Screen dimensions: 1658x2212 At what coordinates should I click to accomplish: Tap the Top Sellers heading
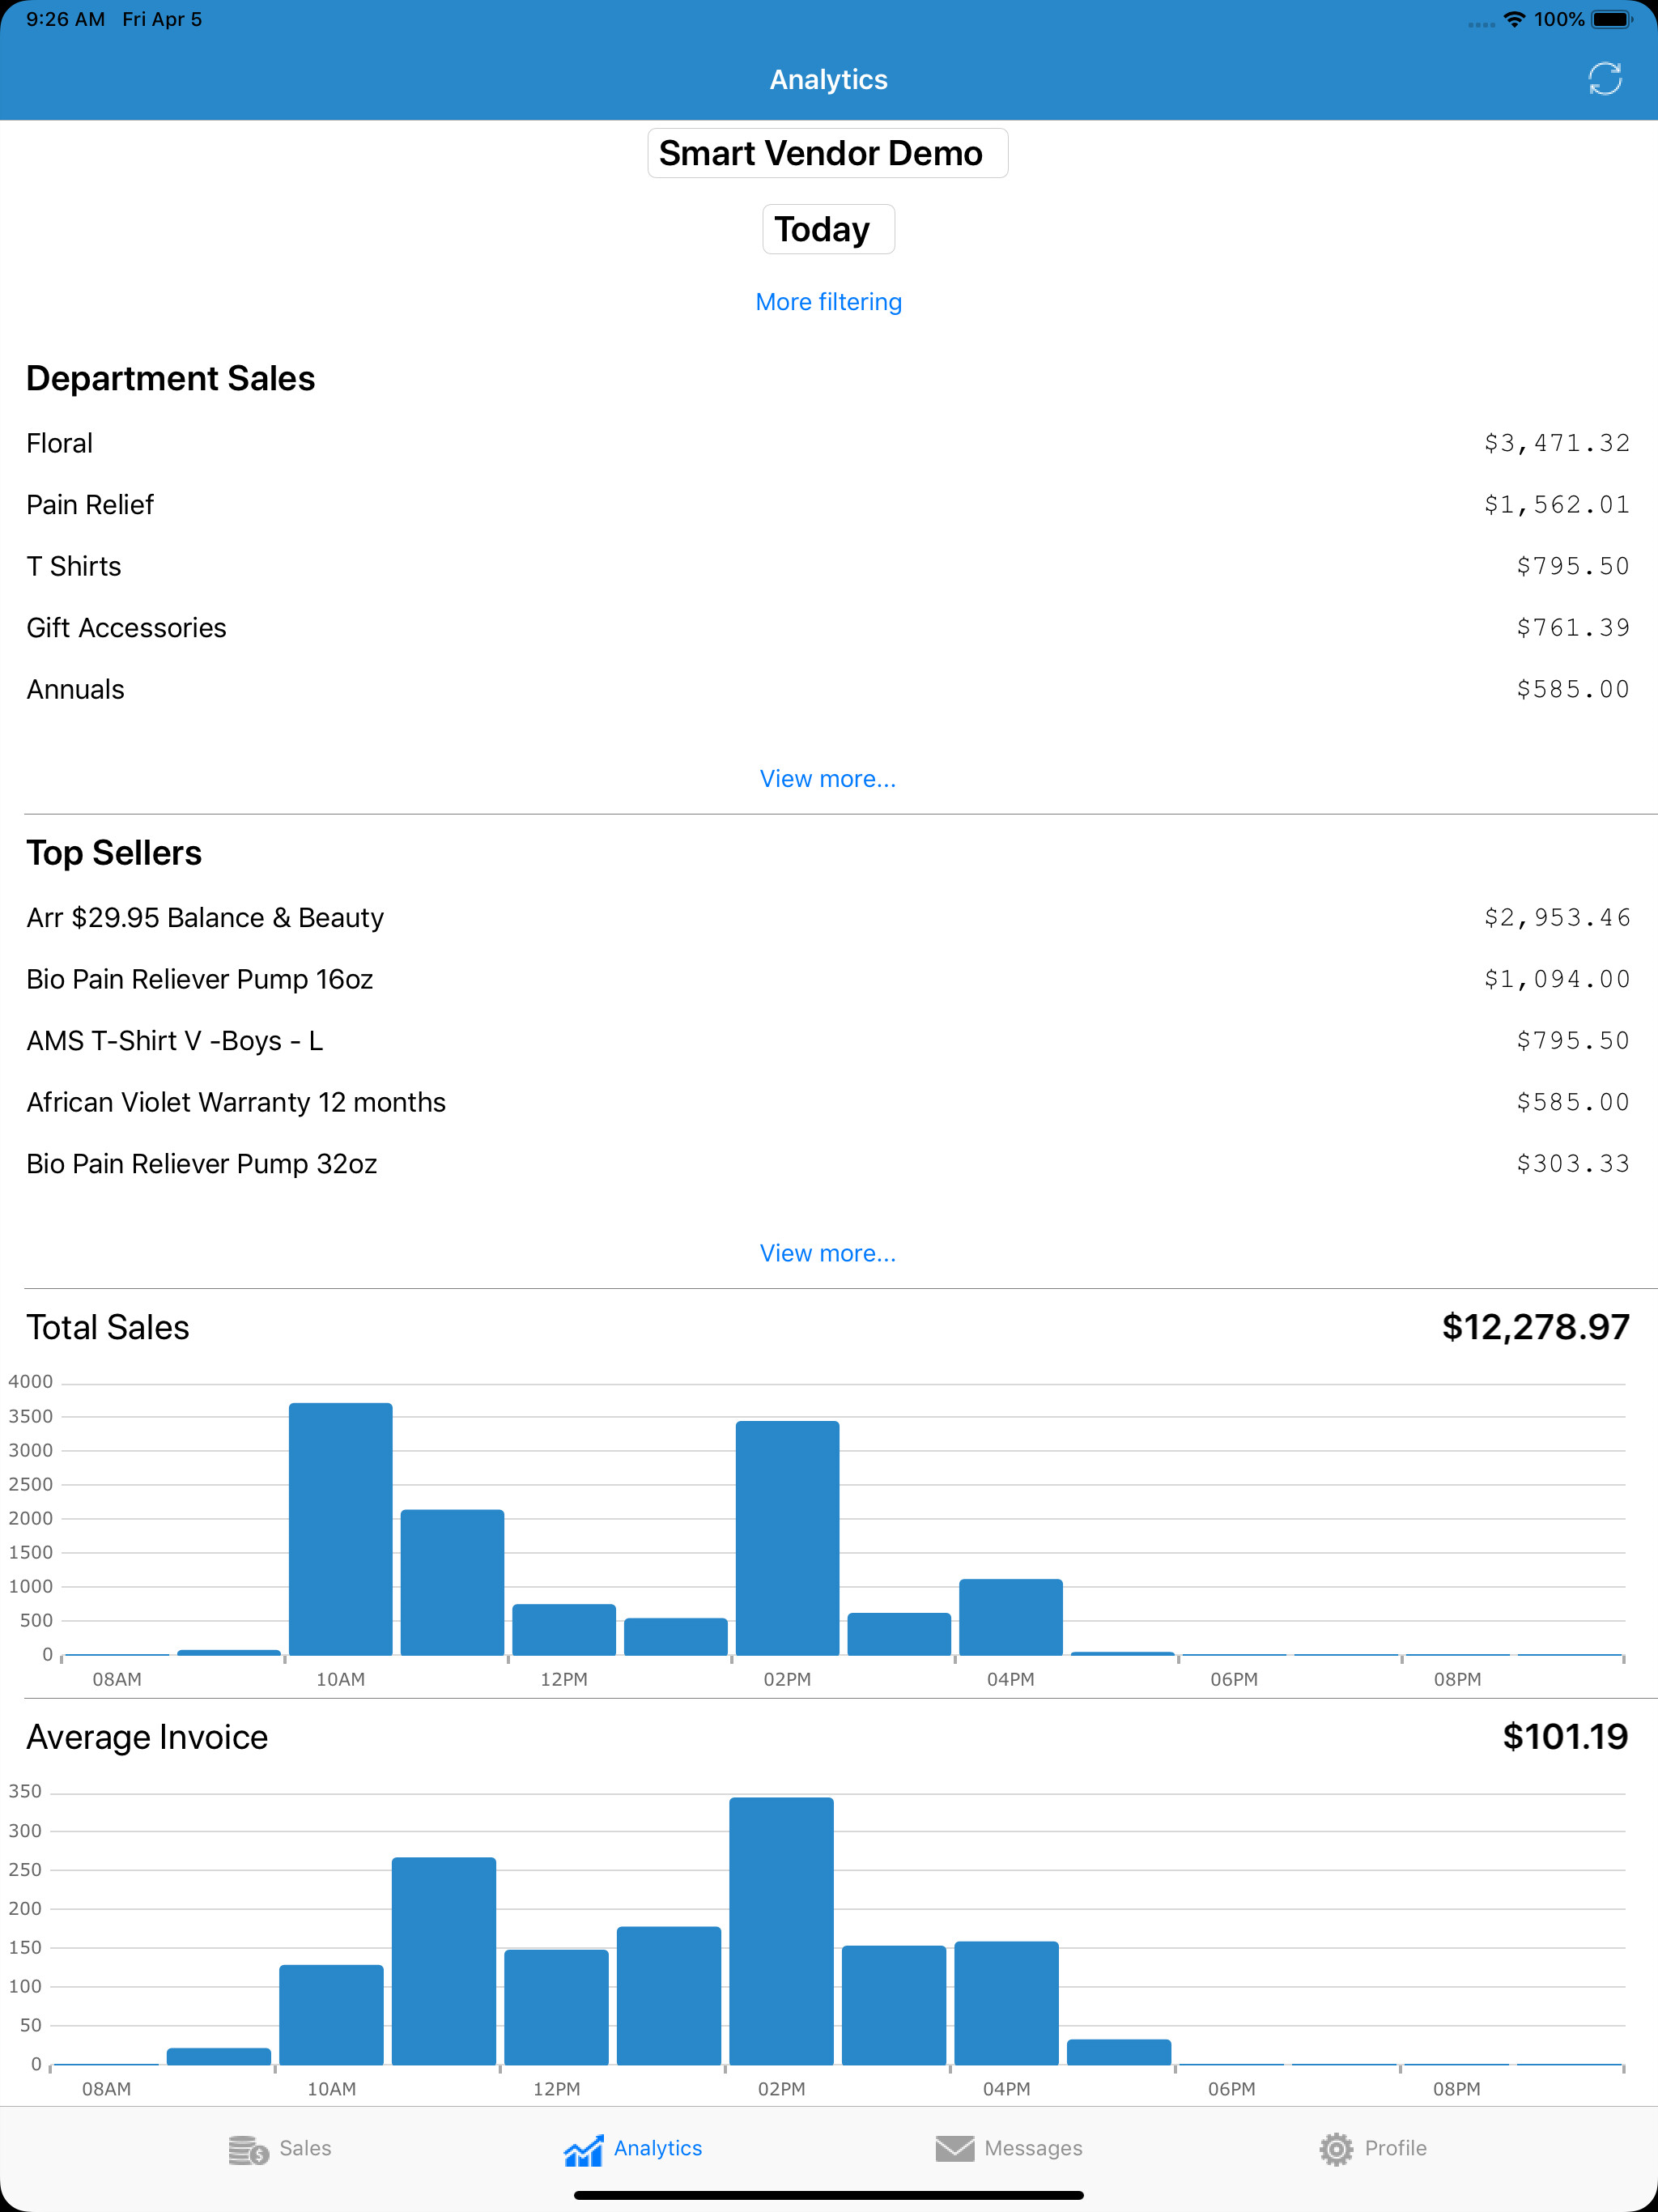pos(114,853)
